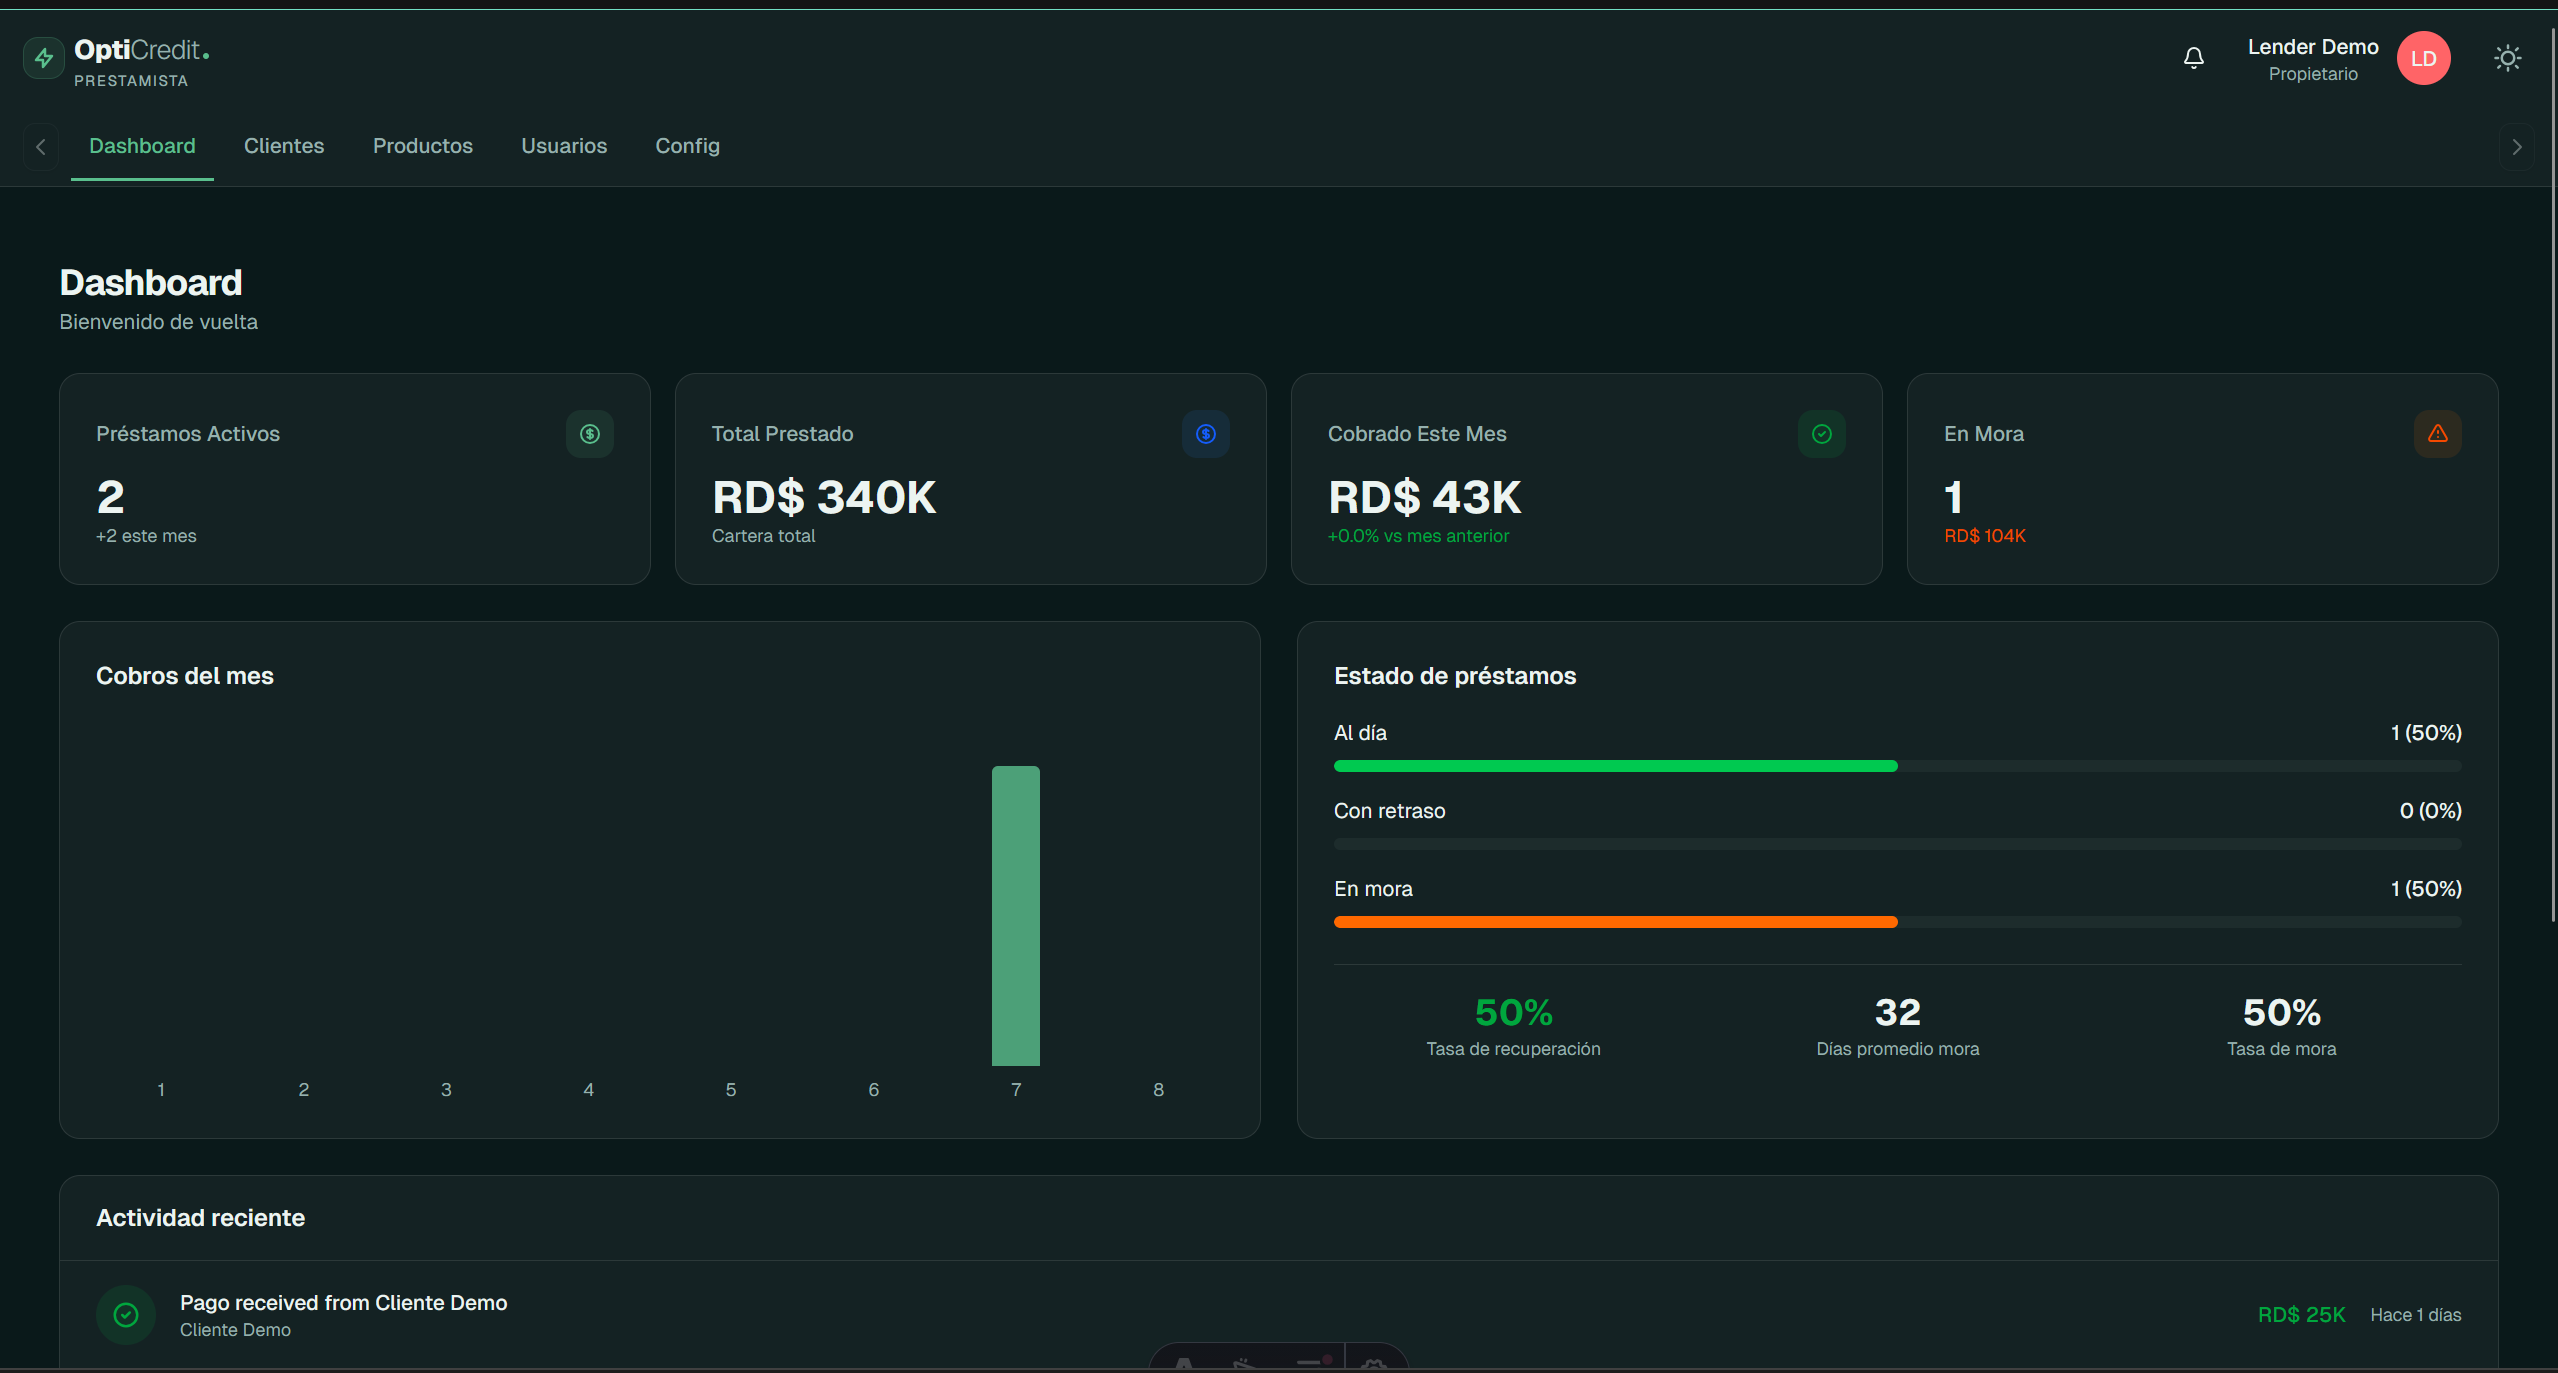Click the En Mora warning triangle icon
2558x1373 pixels.
2438,434
